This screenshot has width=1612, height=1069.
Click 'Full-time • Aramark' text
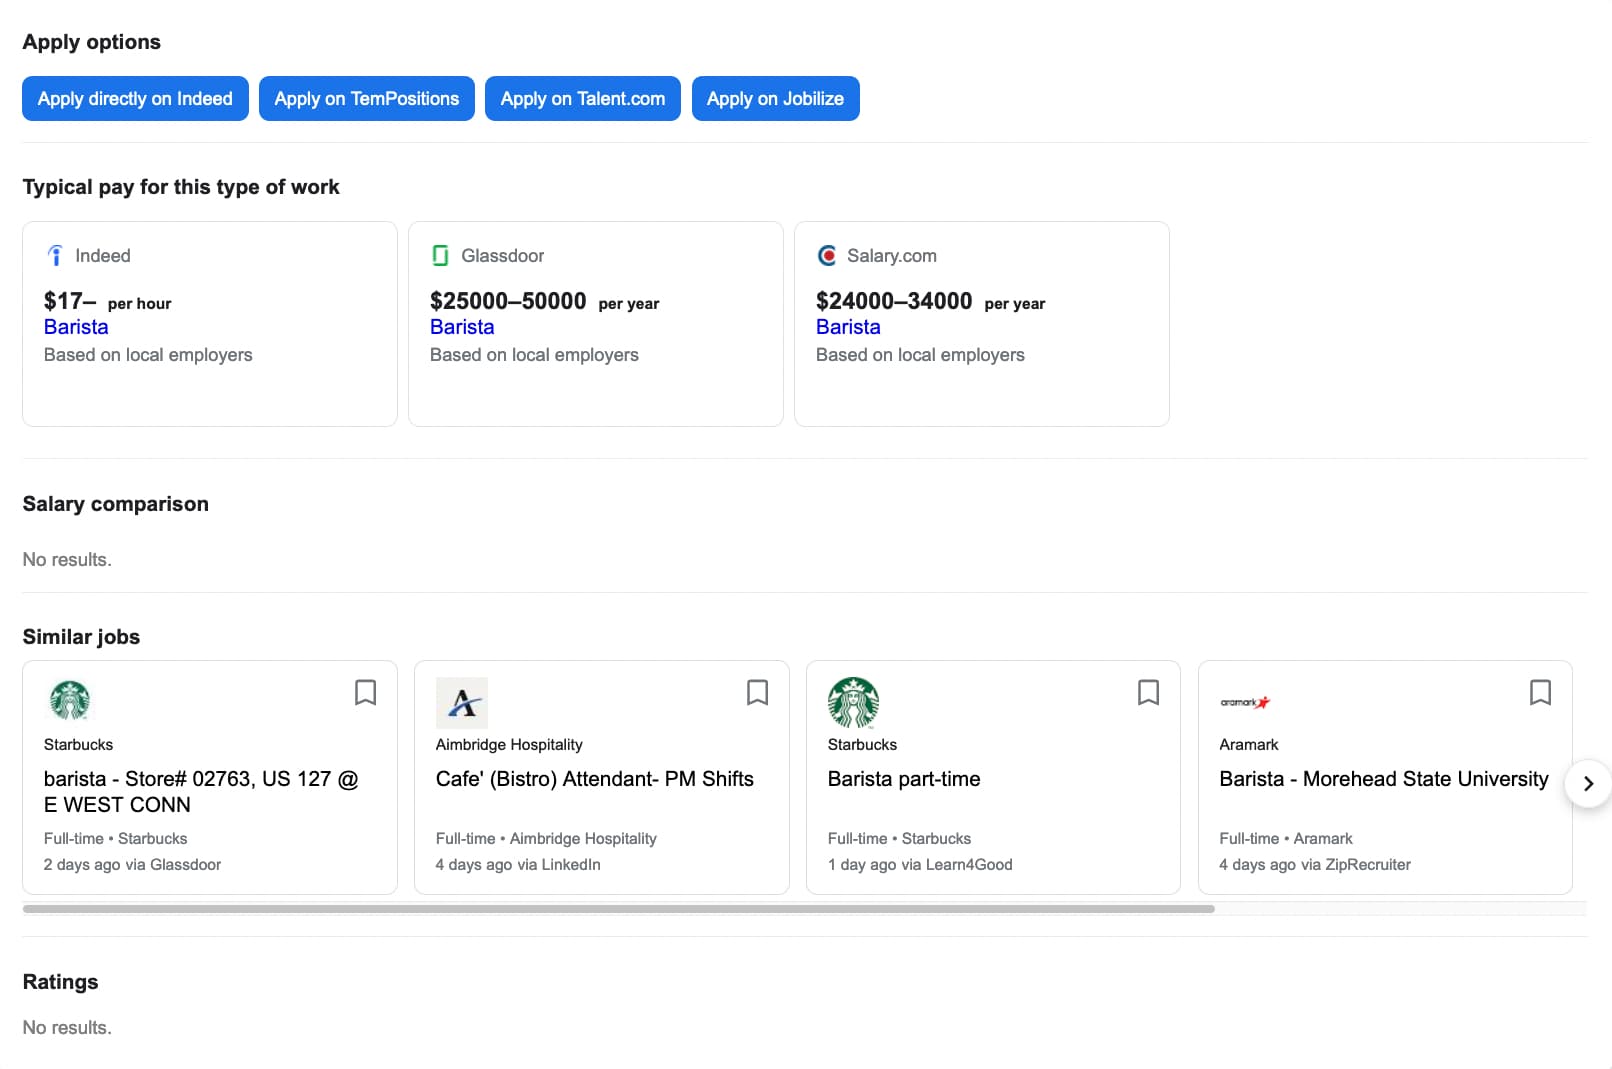1286,839
